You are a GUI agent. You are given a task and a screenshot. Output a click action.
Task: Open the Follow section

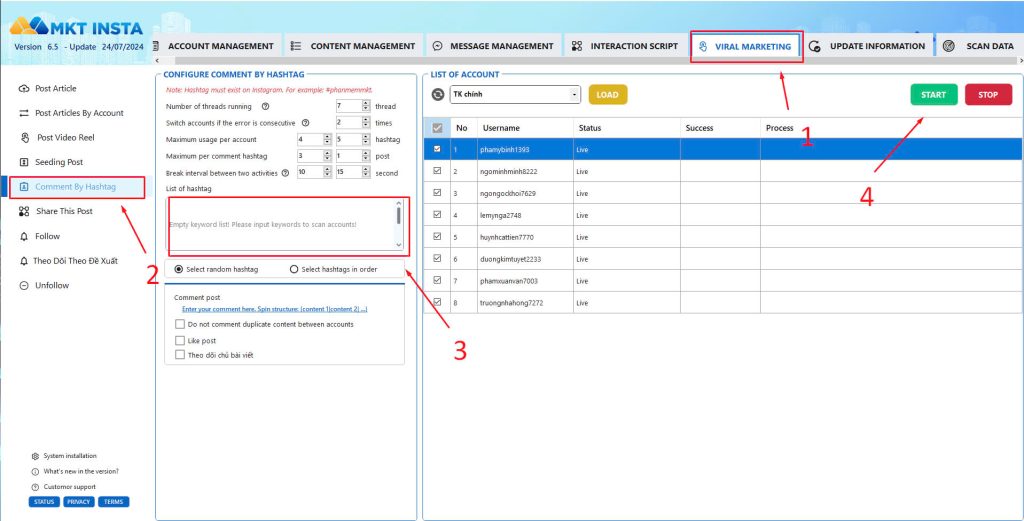coord(39,236)
